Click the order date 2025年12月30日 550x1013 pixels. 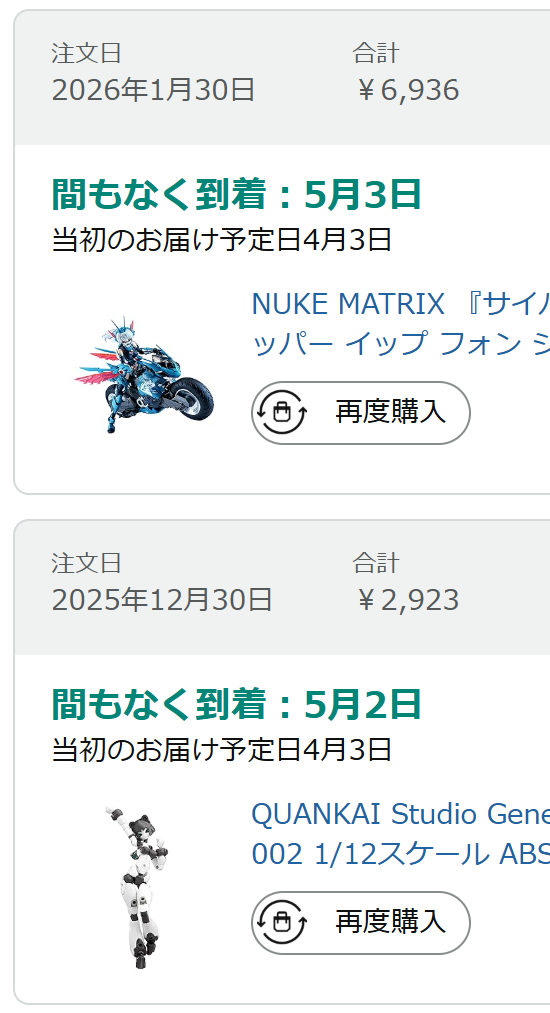pyautogui.click(x=162, y=600)
